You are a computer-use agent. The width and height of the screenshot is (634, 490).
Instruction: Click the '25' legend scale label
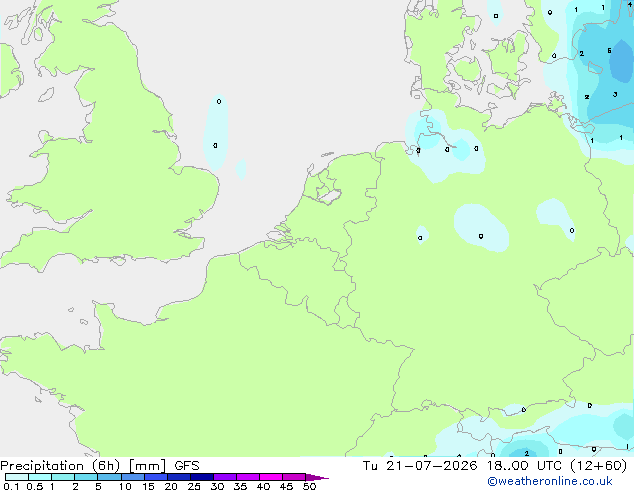point(194,486)
